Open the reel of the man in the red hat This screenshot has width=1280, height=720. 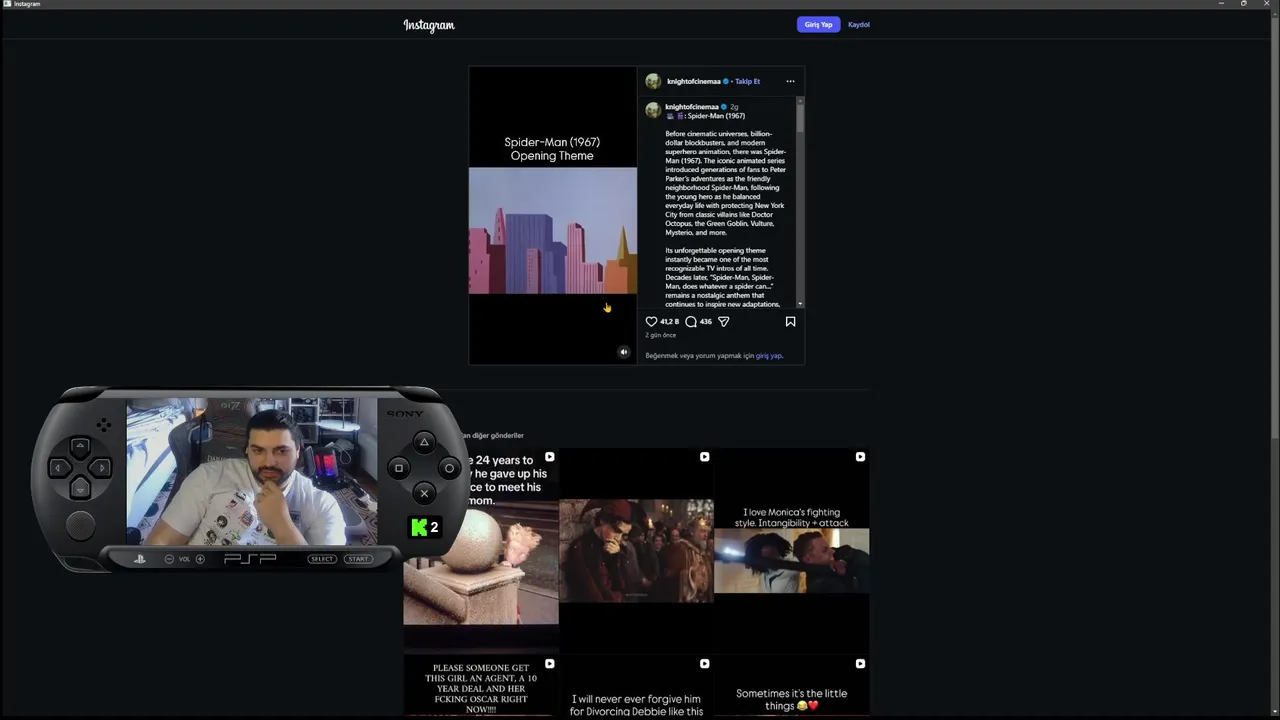coord(636,550)
